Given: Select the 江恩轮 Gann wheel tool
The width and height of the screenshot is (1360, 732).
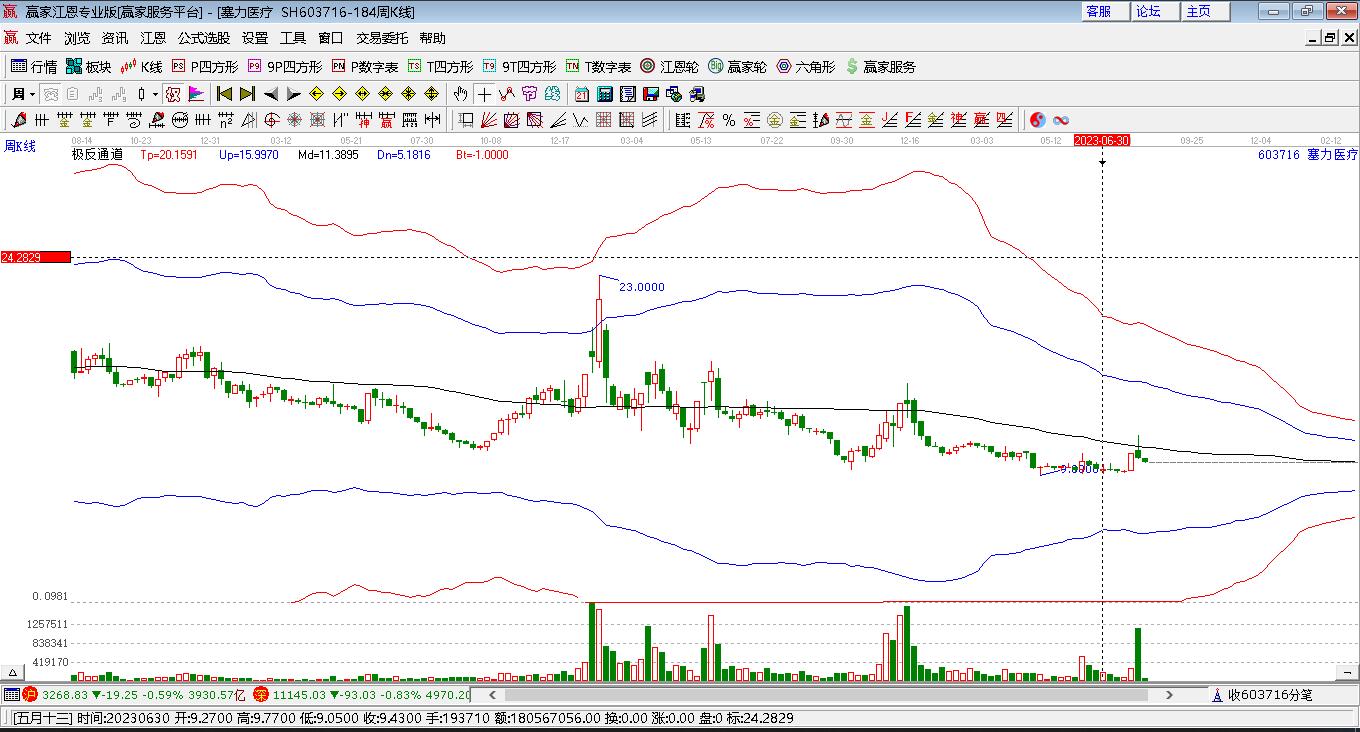Looking at the screenshot, I should pos(669,67).
